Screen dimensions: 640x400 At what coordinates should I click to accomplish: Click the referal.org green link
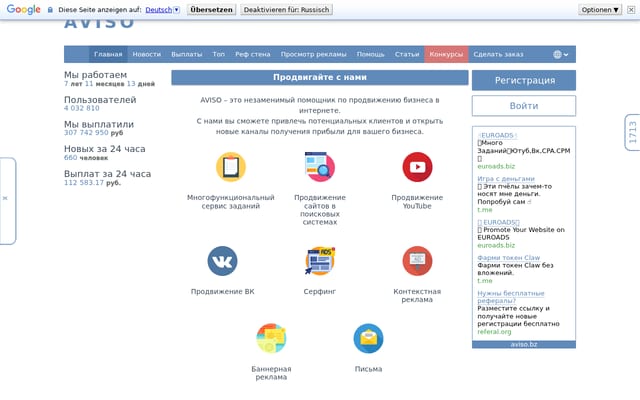[x=494, y=331]
